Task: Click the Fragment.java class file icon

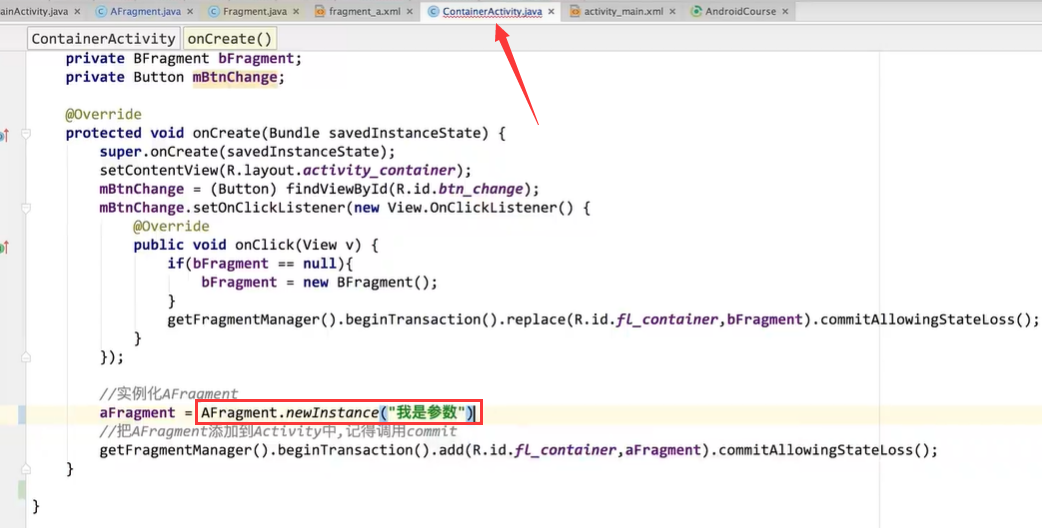Action: [214, 11]
